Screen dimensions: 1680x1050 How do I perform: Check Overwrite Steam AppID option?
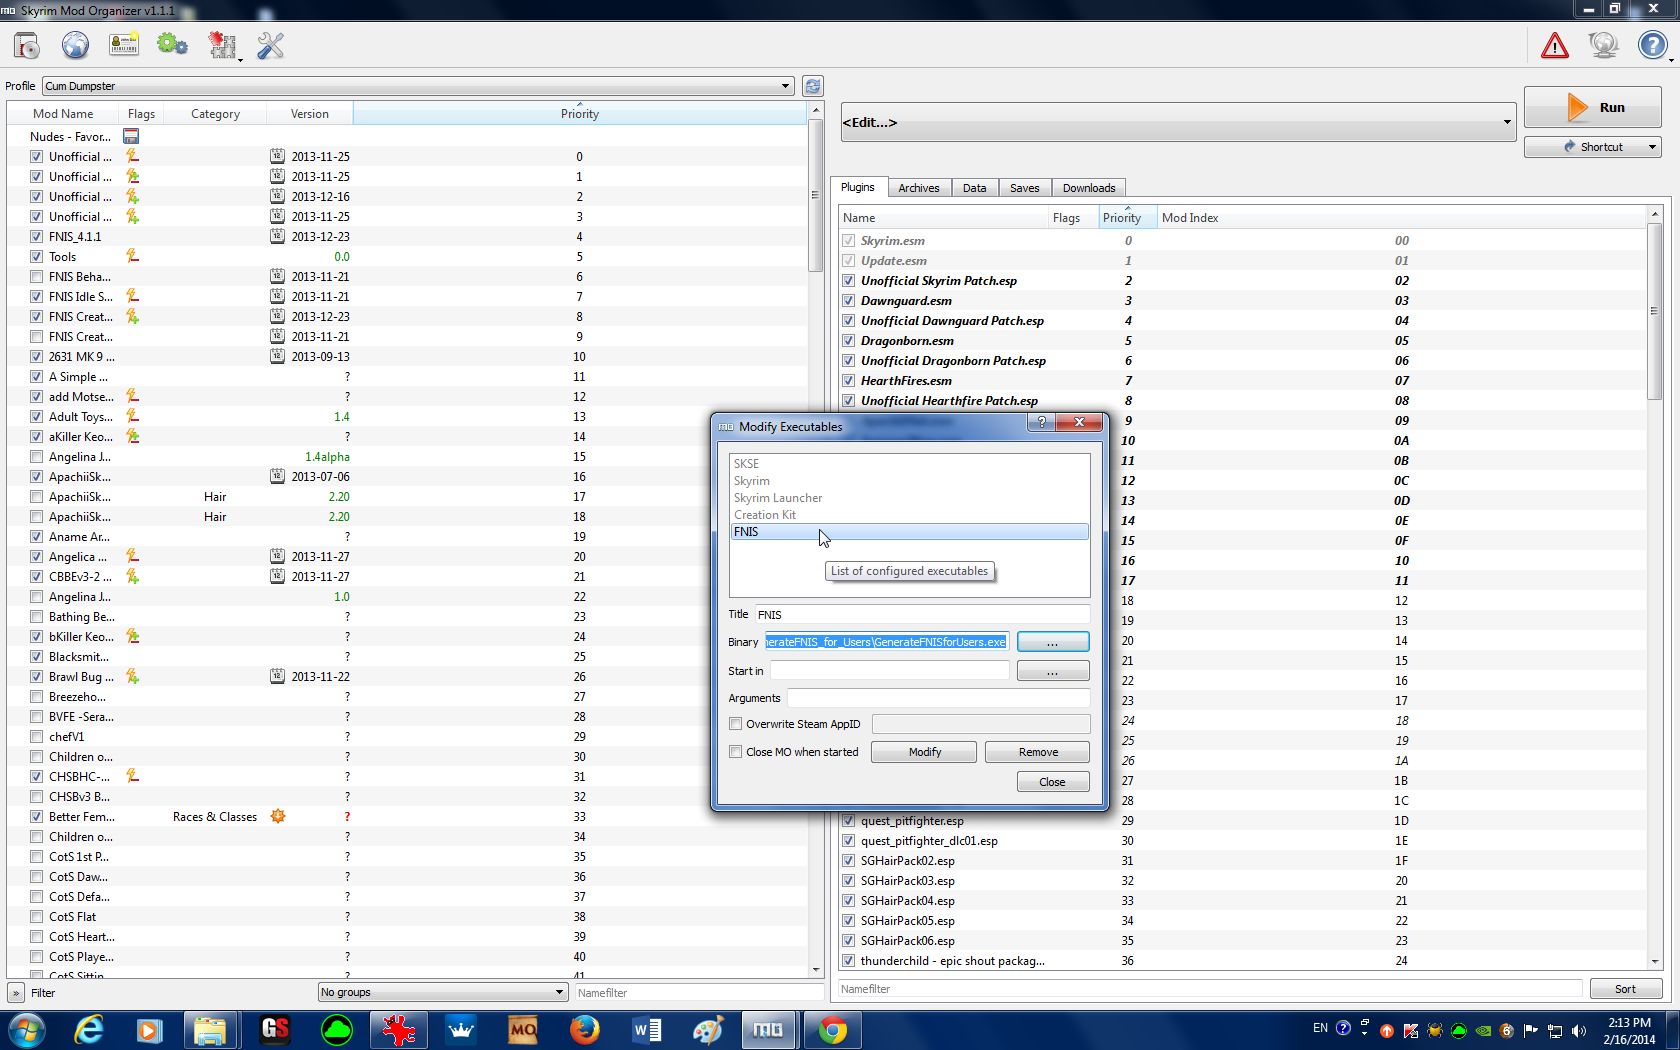click(736, 724)
